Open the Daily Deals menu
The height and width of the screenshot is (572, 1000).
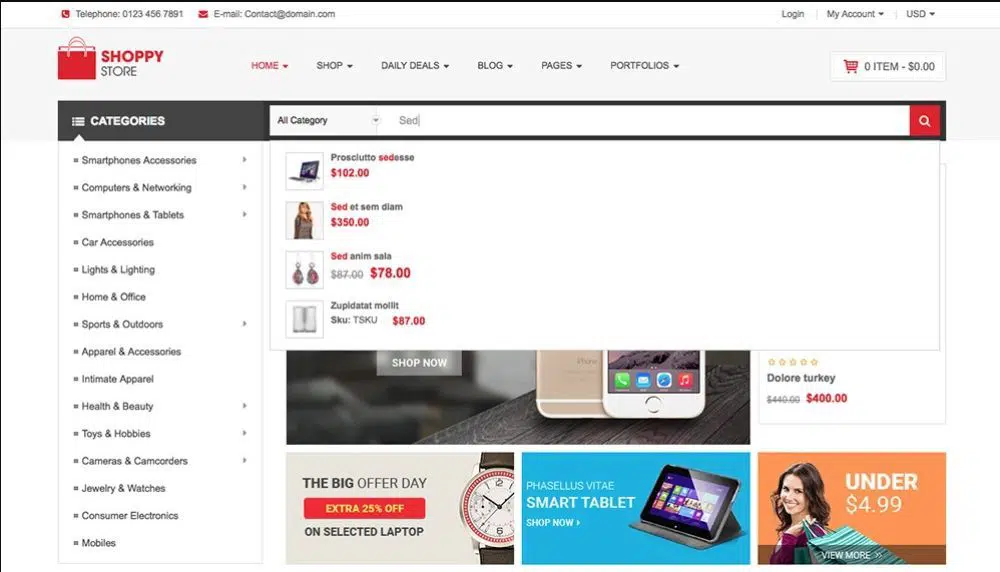415,66
